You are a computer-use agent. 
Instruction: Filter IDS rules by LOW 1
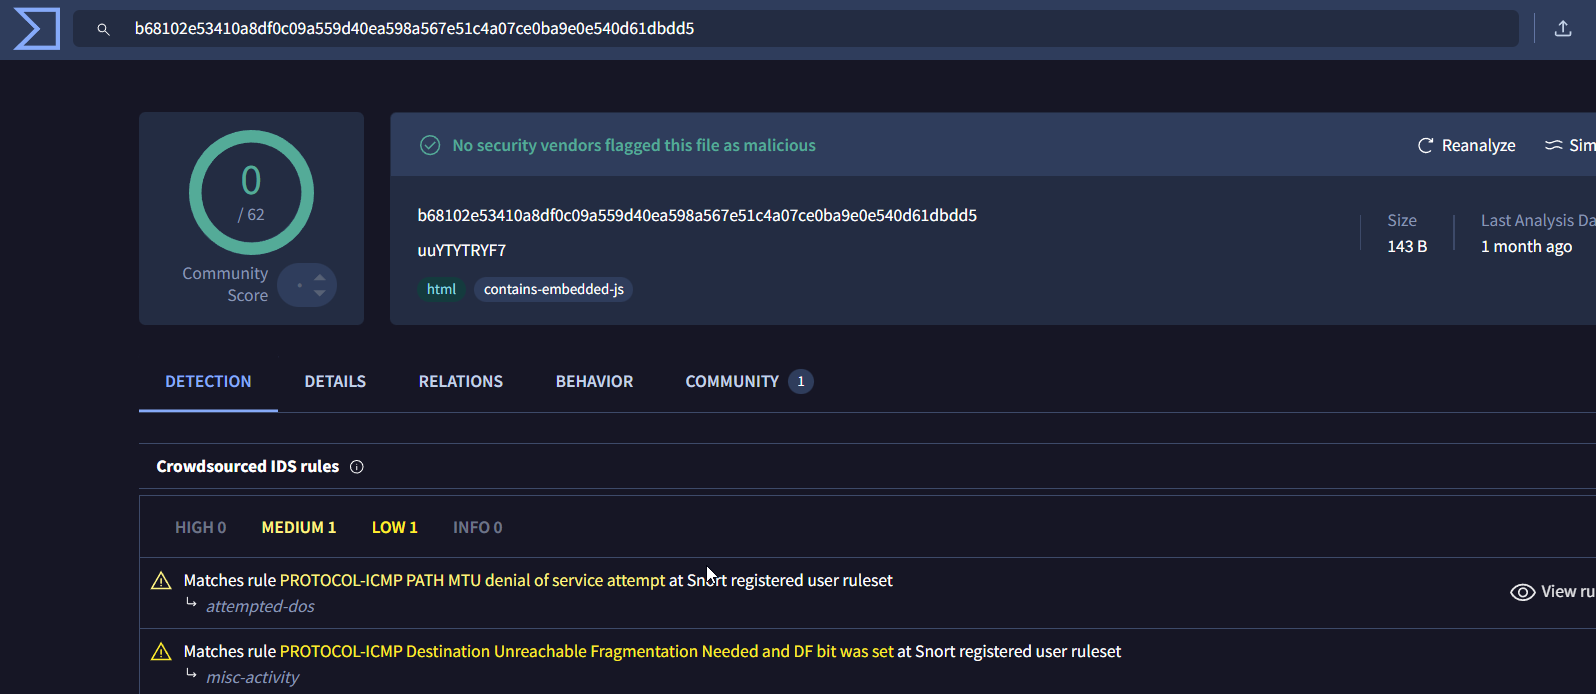[395, 528]
